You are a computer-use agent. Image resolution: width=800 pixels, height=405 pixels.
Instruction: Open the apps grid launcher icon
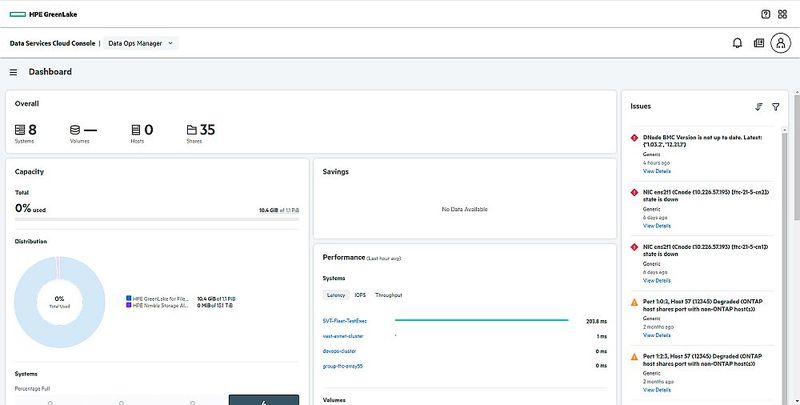point(782,14)
